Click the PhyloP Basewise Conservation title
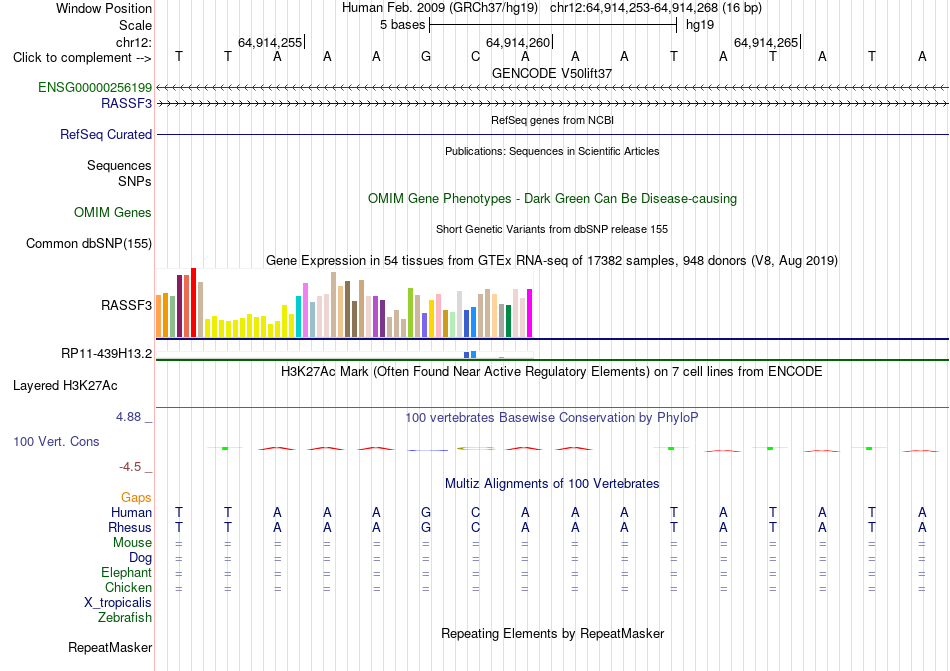Screen dimensions: 950x671 coord(552,417)
